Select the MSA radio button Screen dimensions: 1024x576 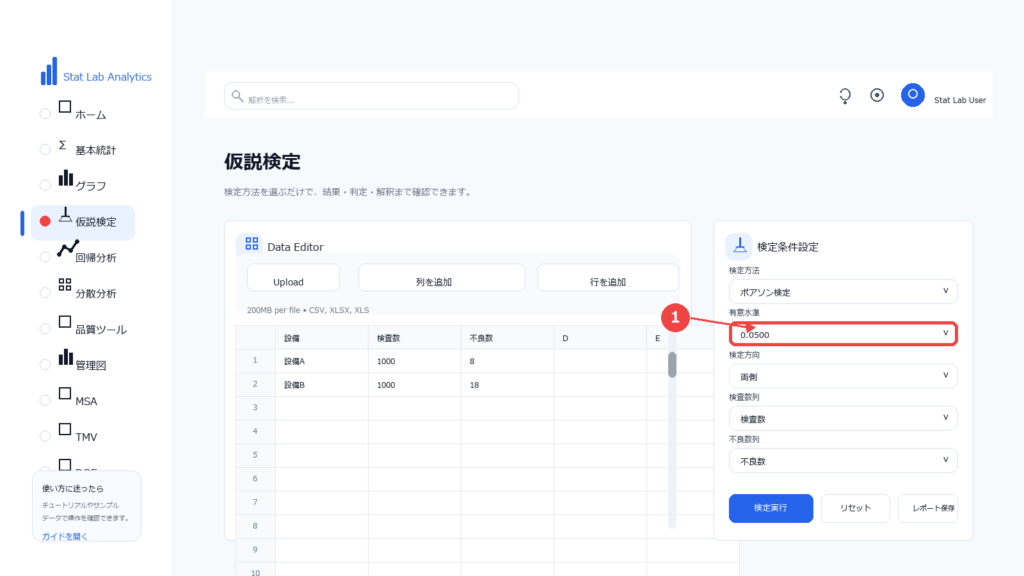click(45, 400)
